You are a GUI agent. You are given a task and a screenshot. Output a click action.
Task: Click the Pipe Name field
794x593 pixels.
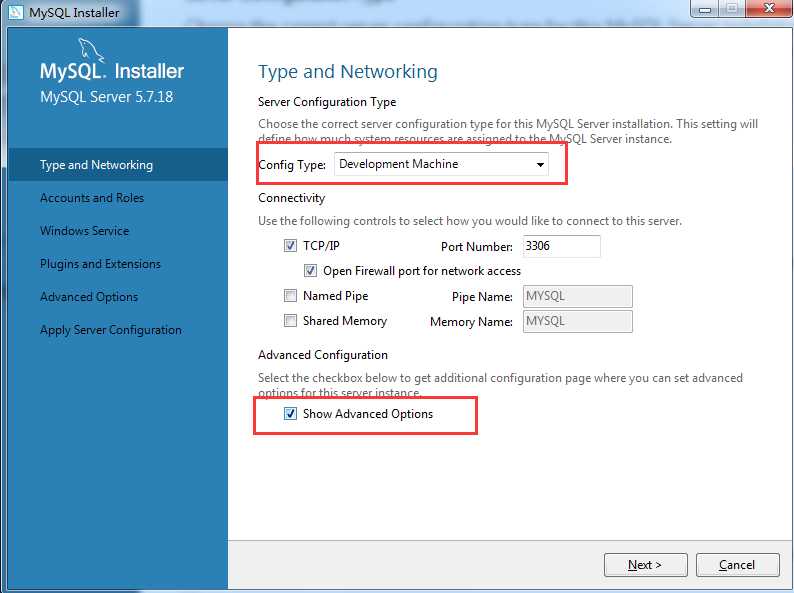point(578,296)
